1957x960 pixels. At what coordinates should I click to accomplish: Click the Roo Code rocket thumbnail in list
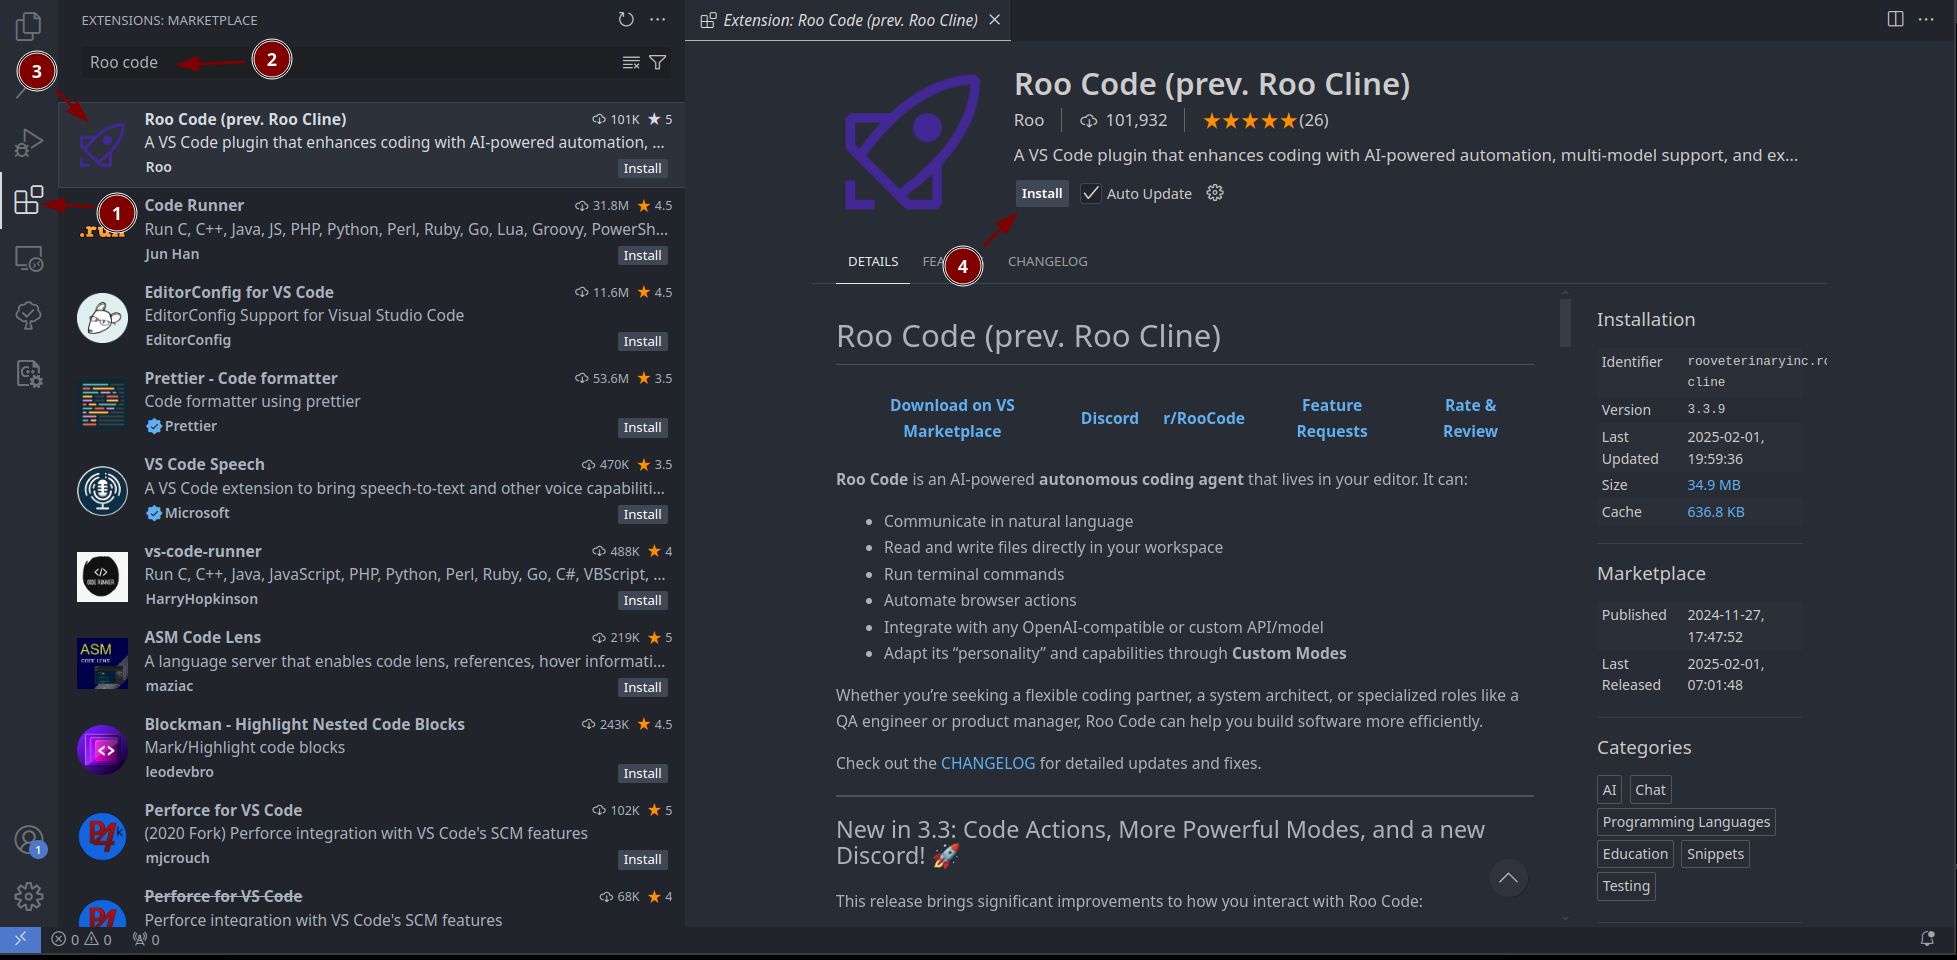pos(102,144)
